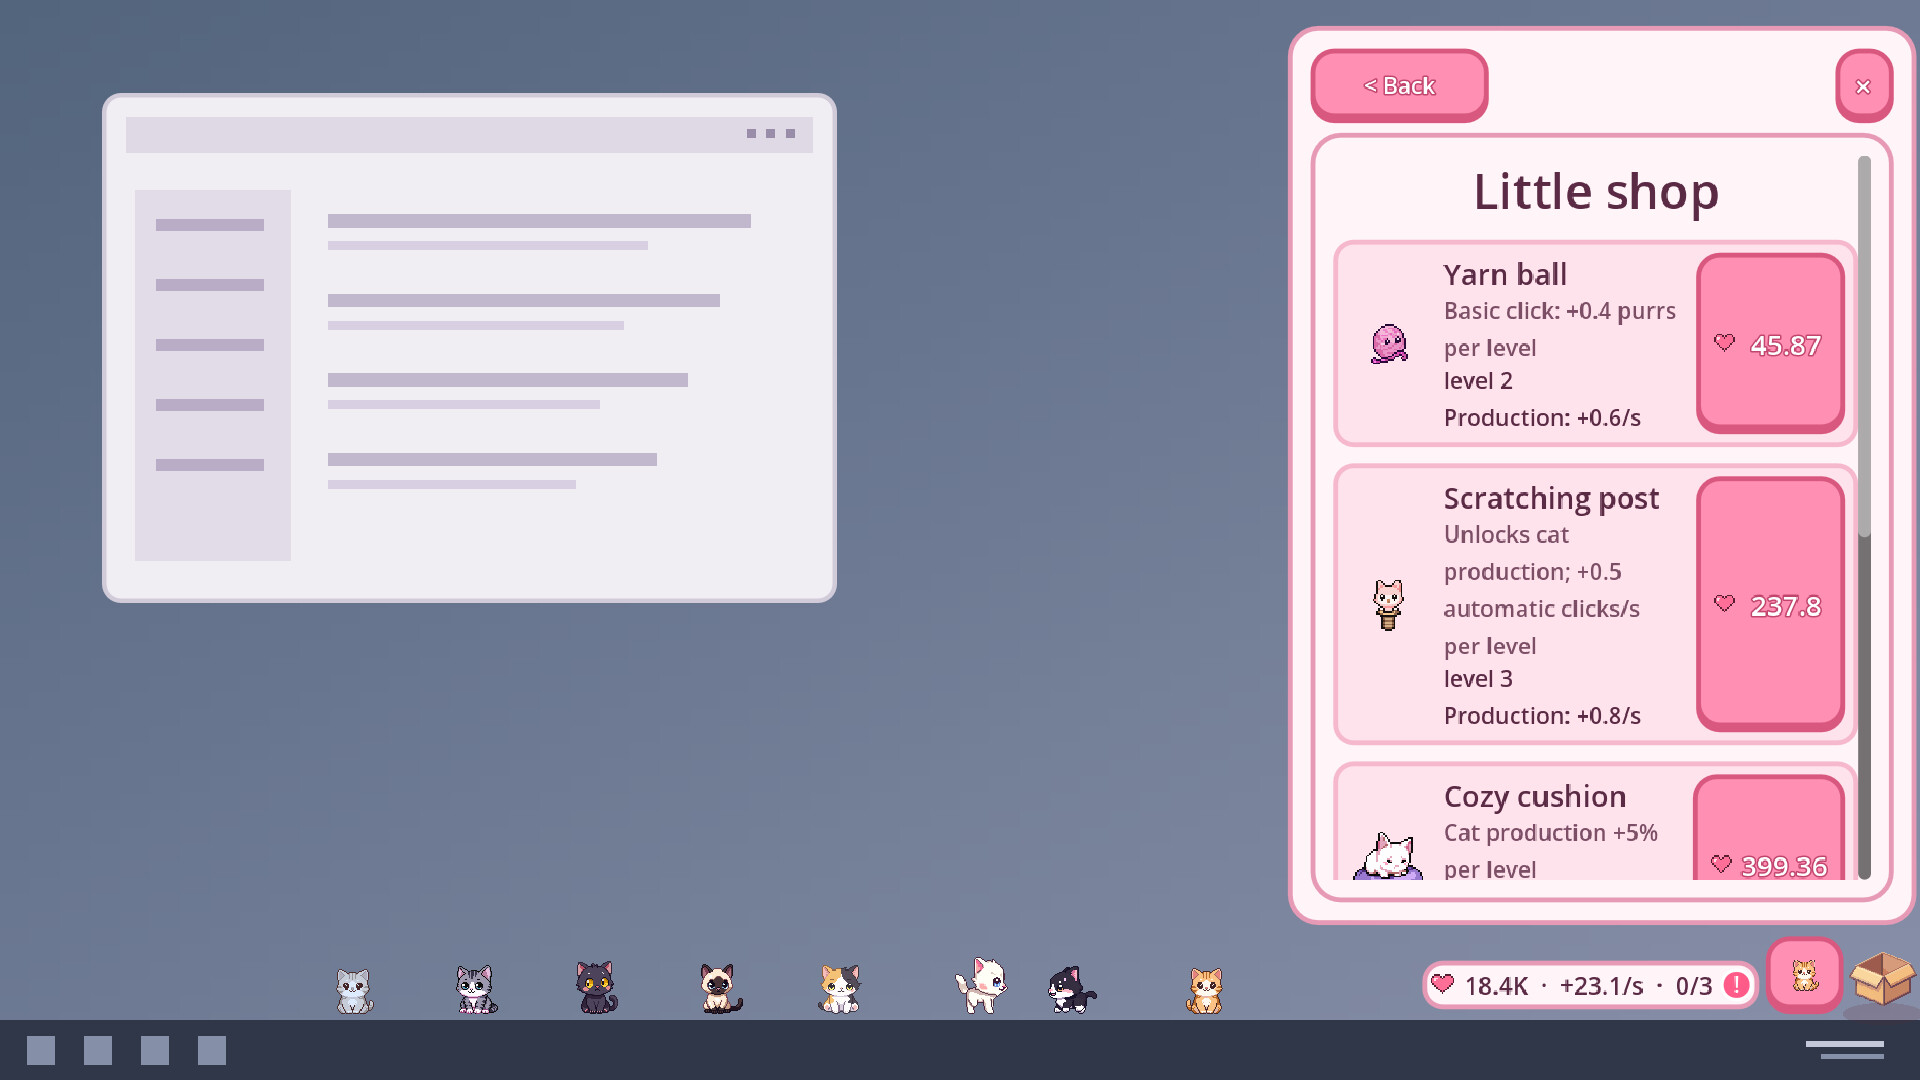Buy Scratching post upgrade for 237.8
1920x1080 pixels.
point(1770,604)
